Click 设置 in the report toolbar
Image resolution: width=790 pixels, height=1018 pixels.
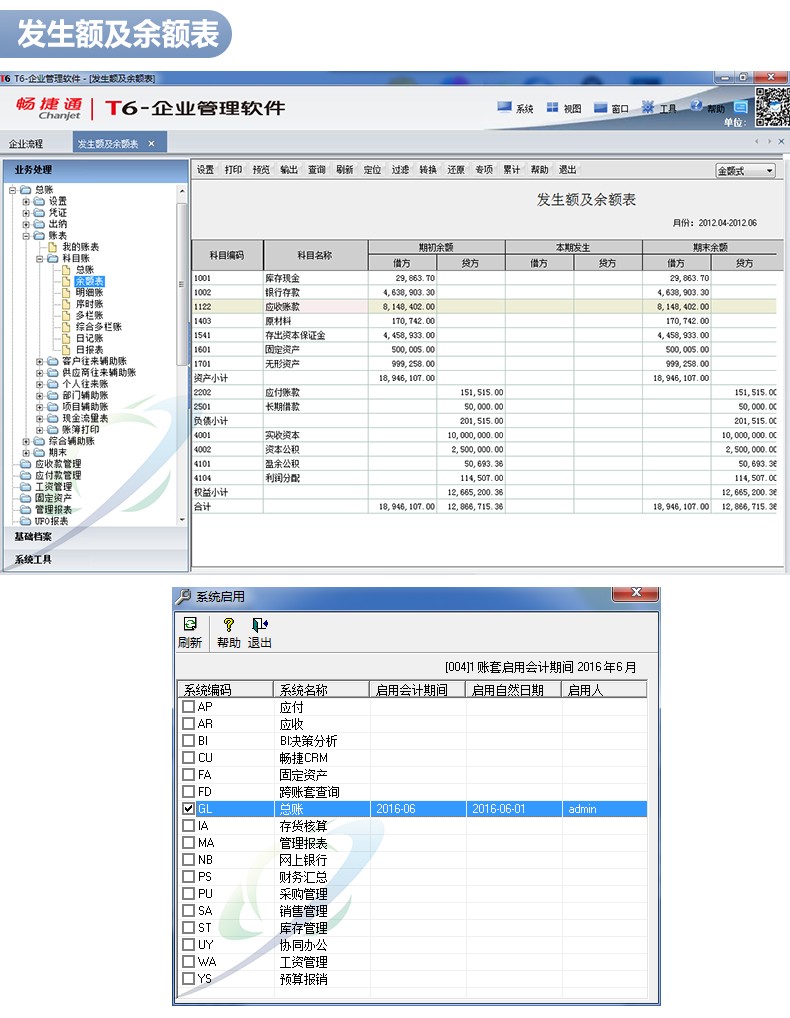[x=205, y=169]
